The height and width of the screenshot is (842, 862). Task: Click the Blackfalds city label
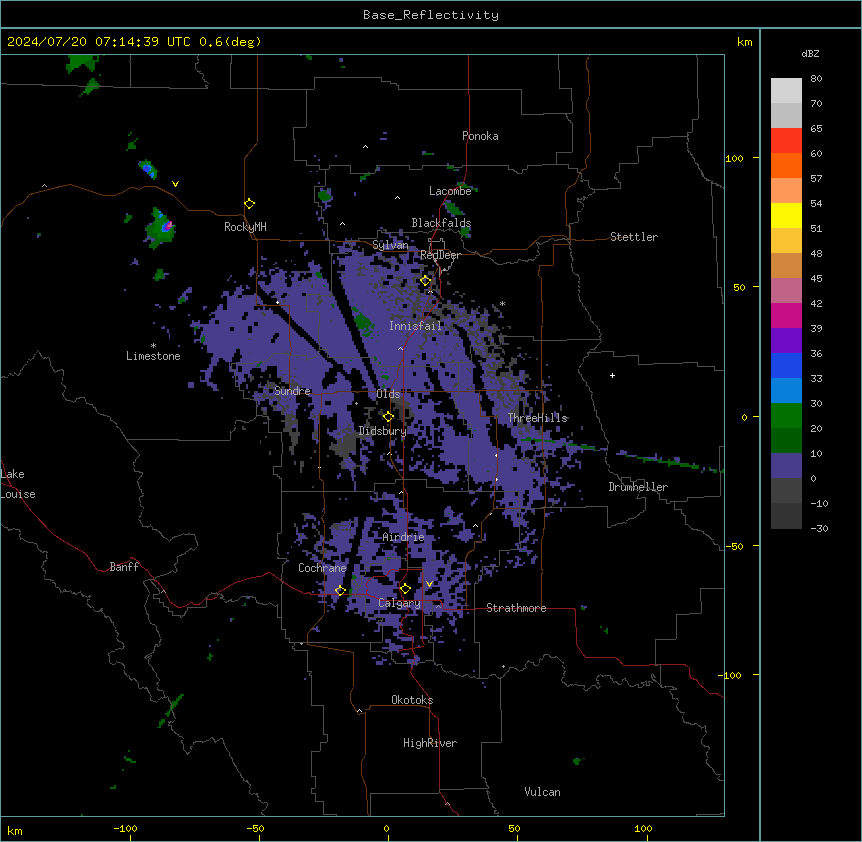pos(441,223)
